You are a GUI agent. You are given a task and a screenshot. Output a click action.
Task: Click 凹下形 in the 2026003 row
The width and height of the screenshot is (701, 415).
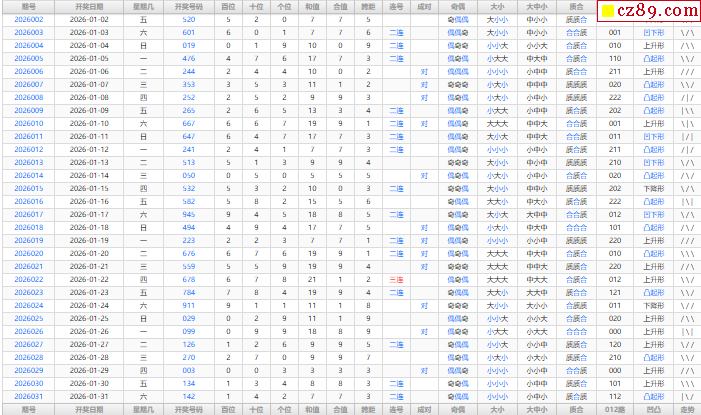(654, 33)
